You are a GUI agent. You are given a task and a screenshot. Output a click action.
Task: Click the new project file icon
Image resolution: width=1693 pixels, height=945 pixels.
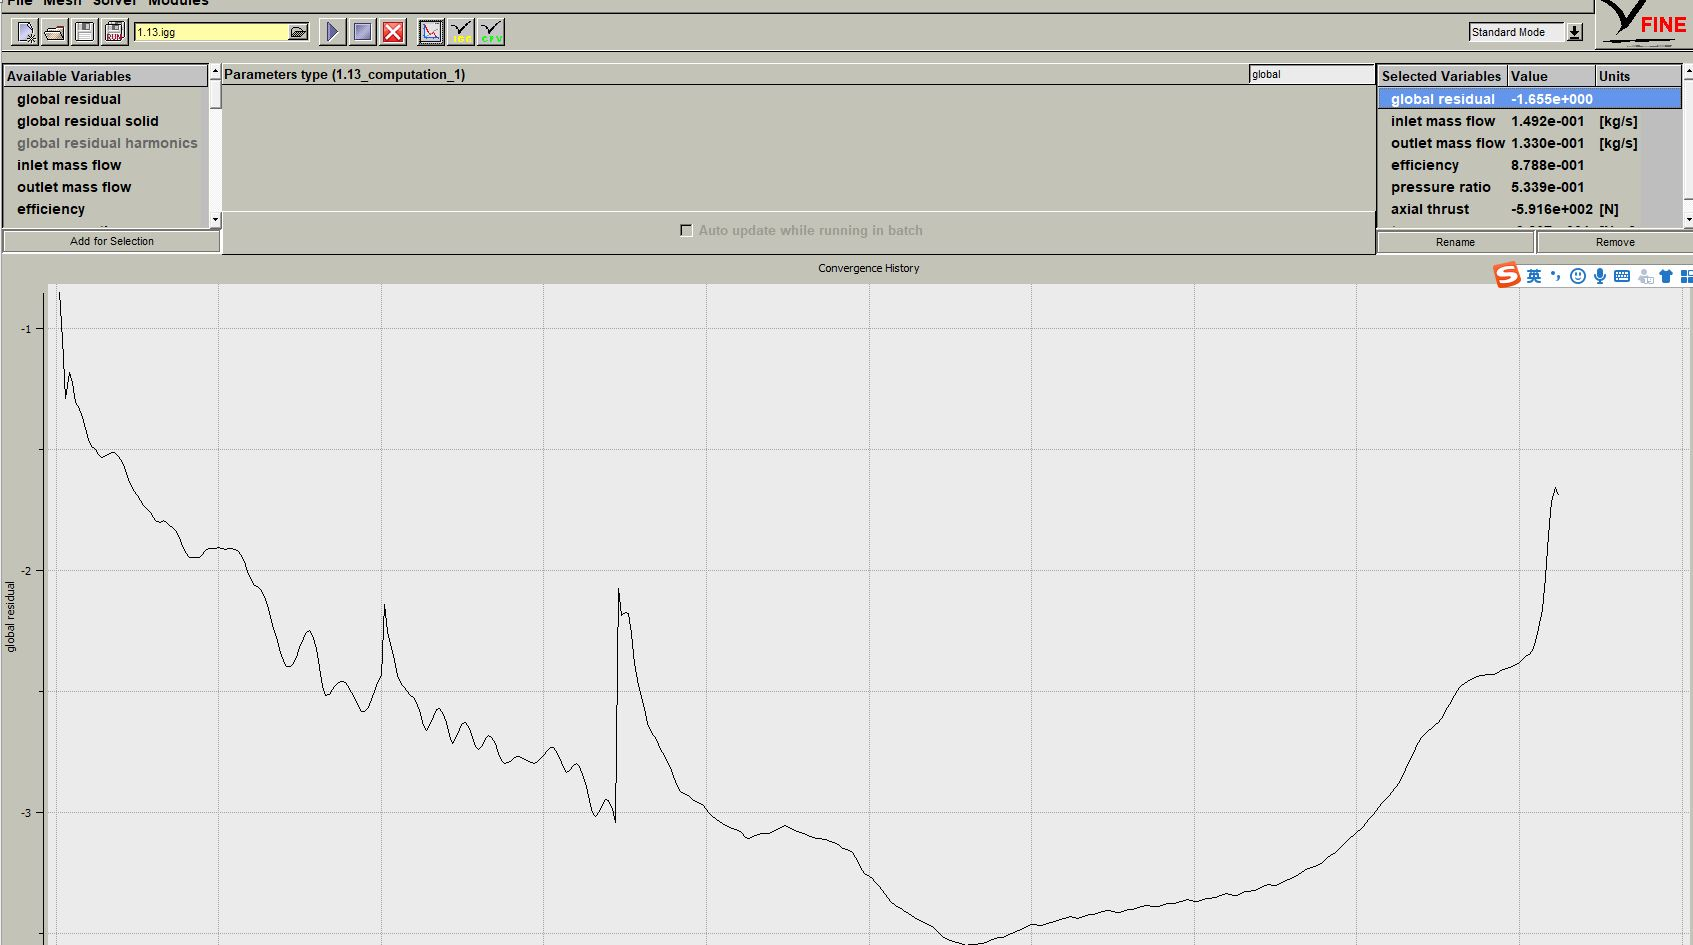(26, 32)
